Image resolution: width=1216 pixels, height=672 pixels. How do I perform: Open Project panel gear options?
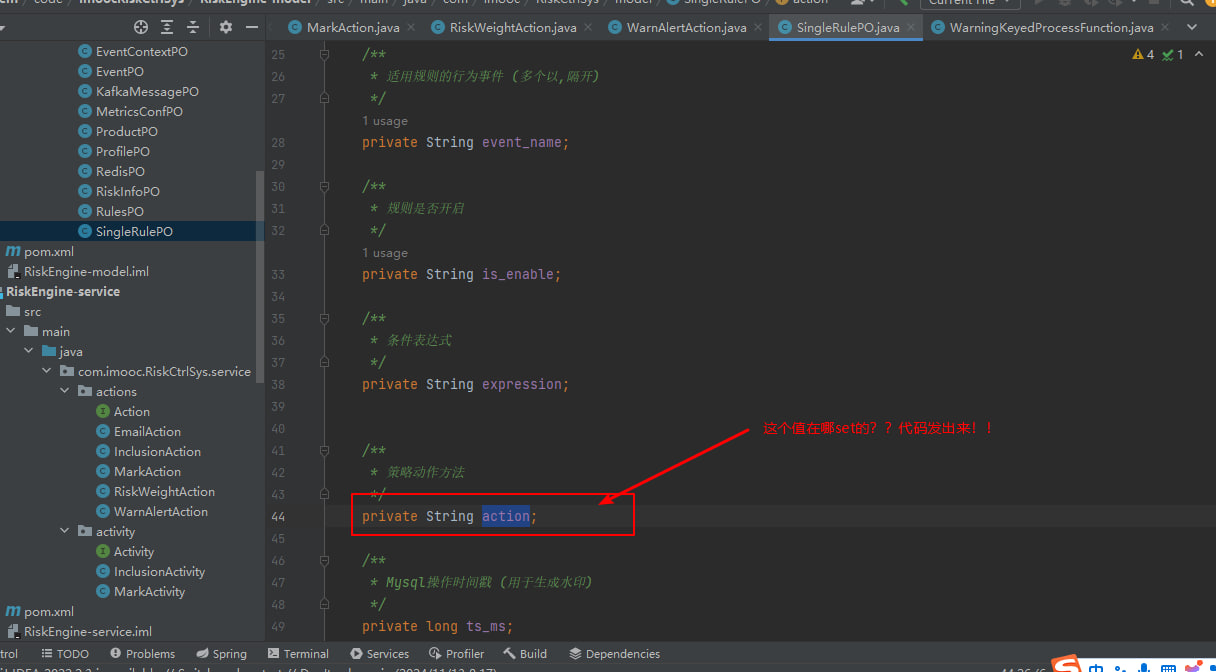(226, 27)
